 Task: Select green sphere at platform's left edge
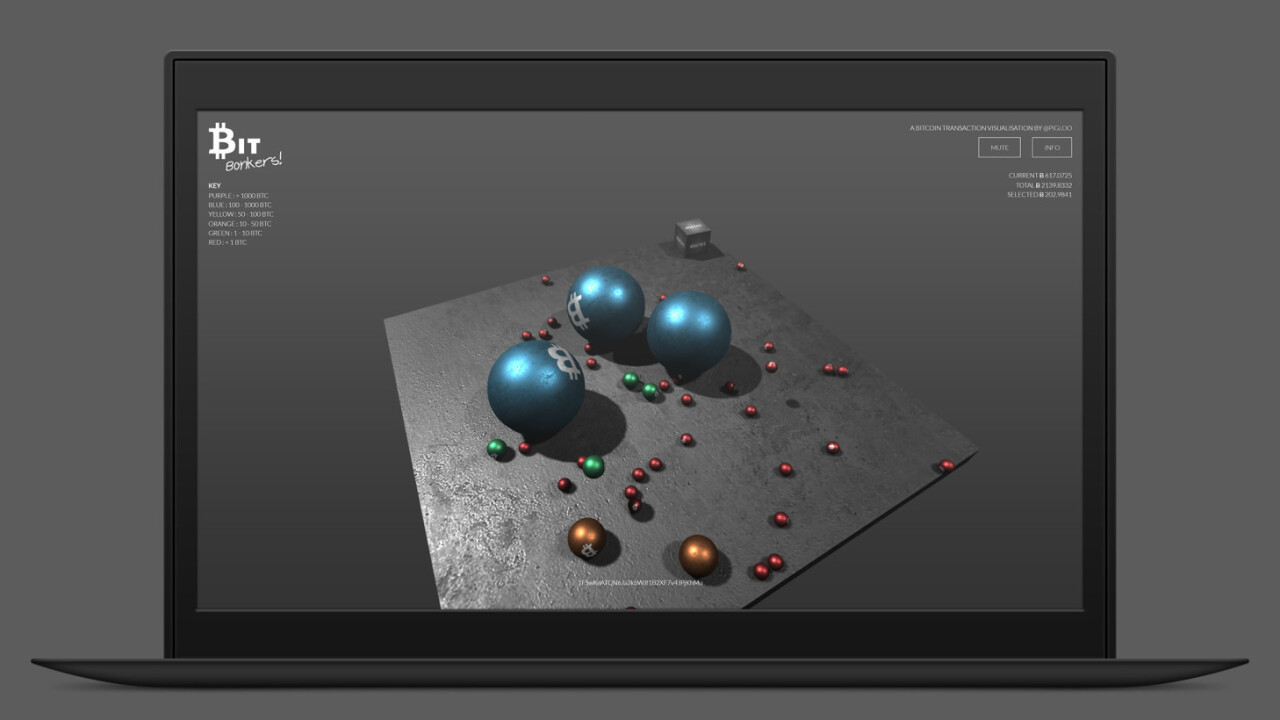[x=496, y=448]
